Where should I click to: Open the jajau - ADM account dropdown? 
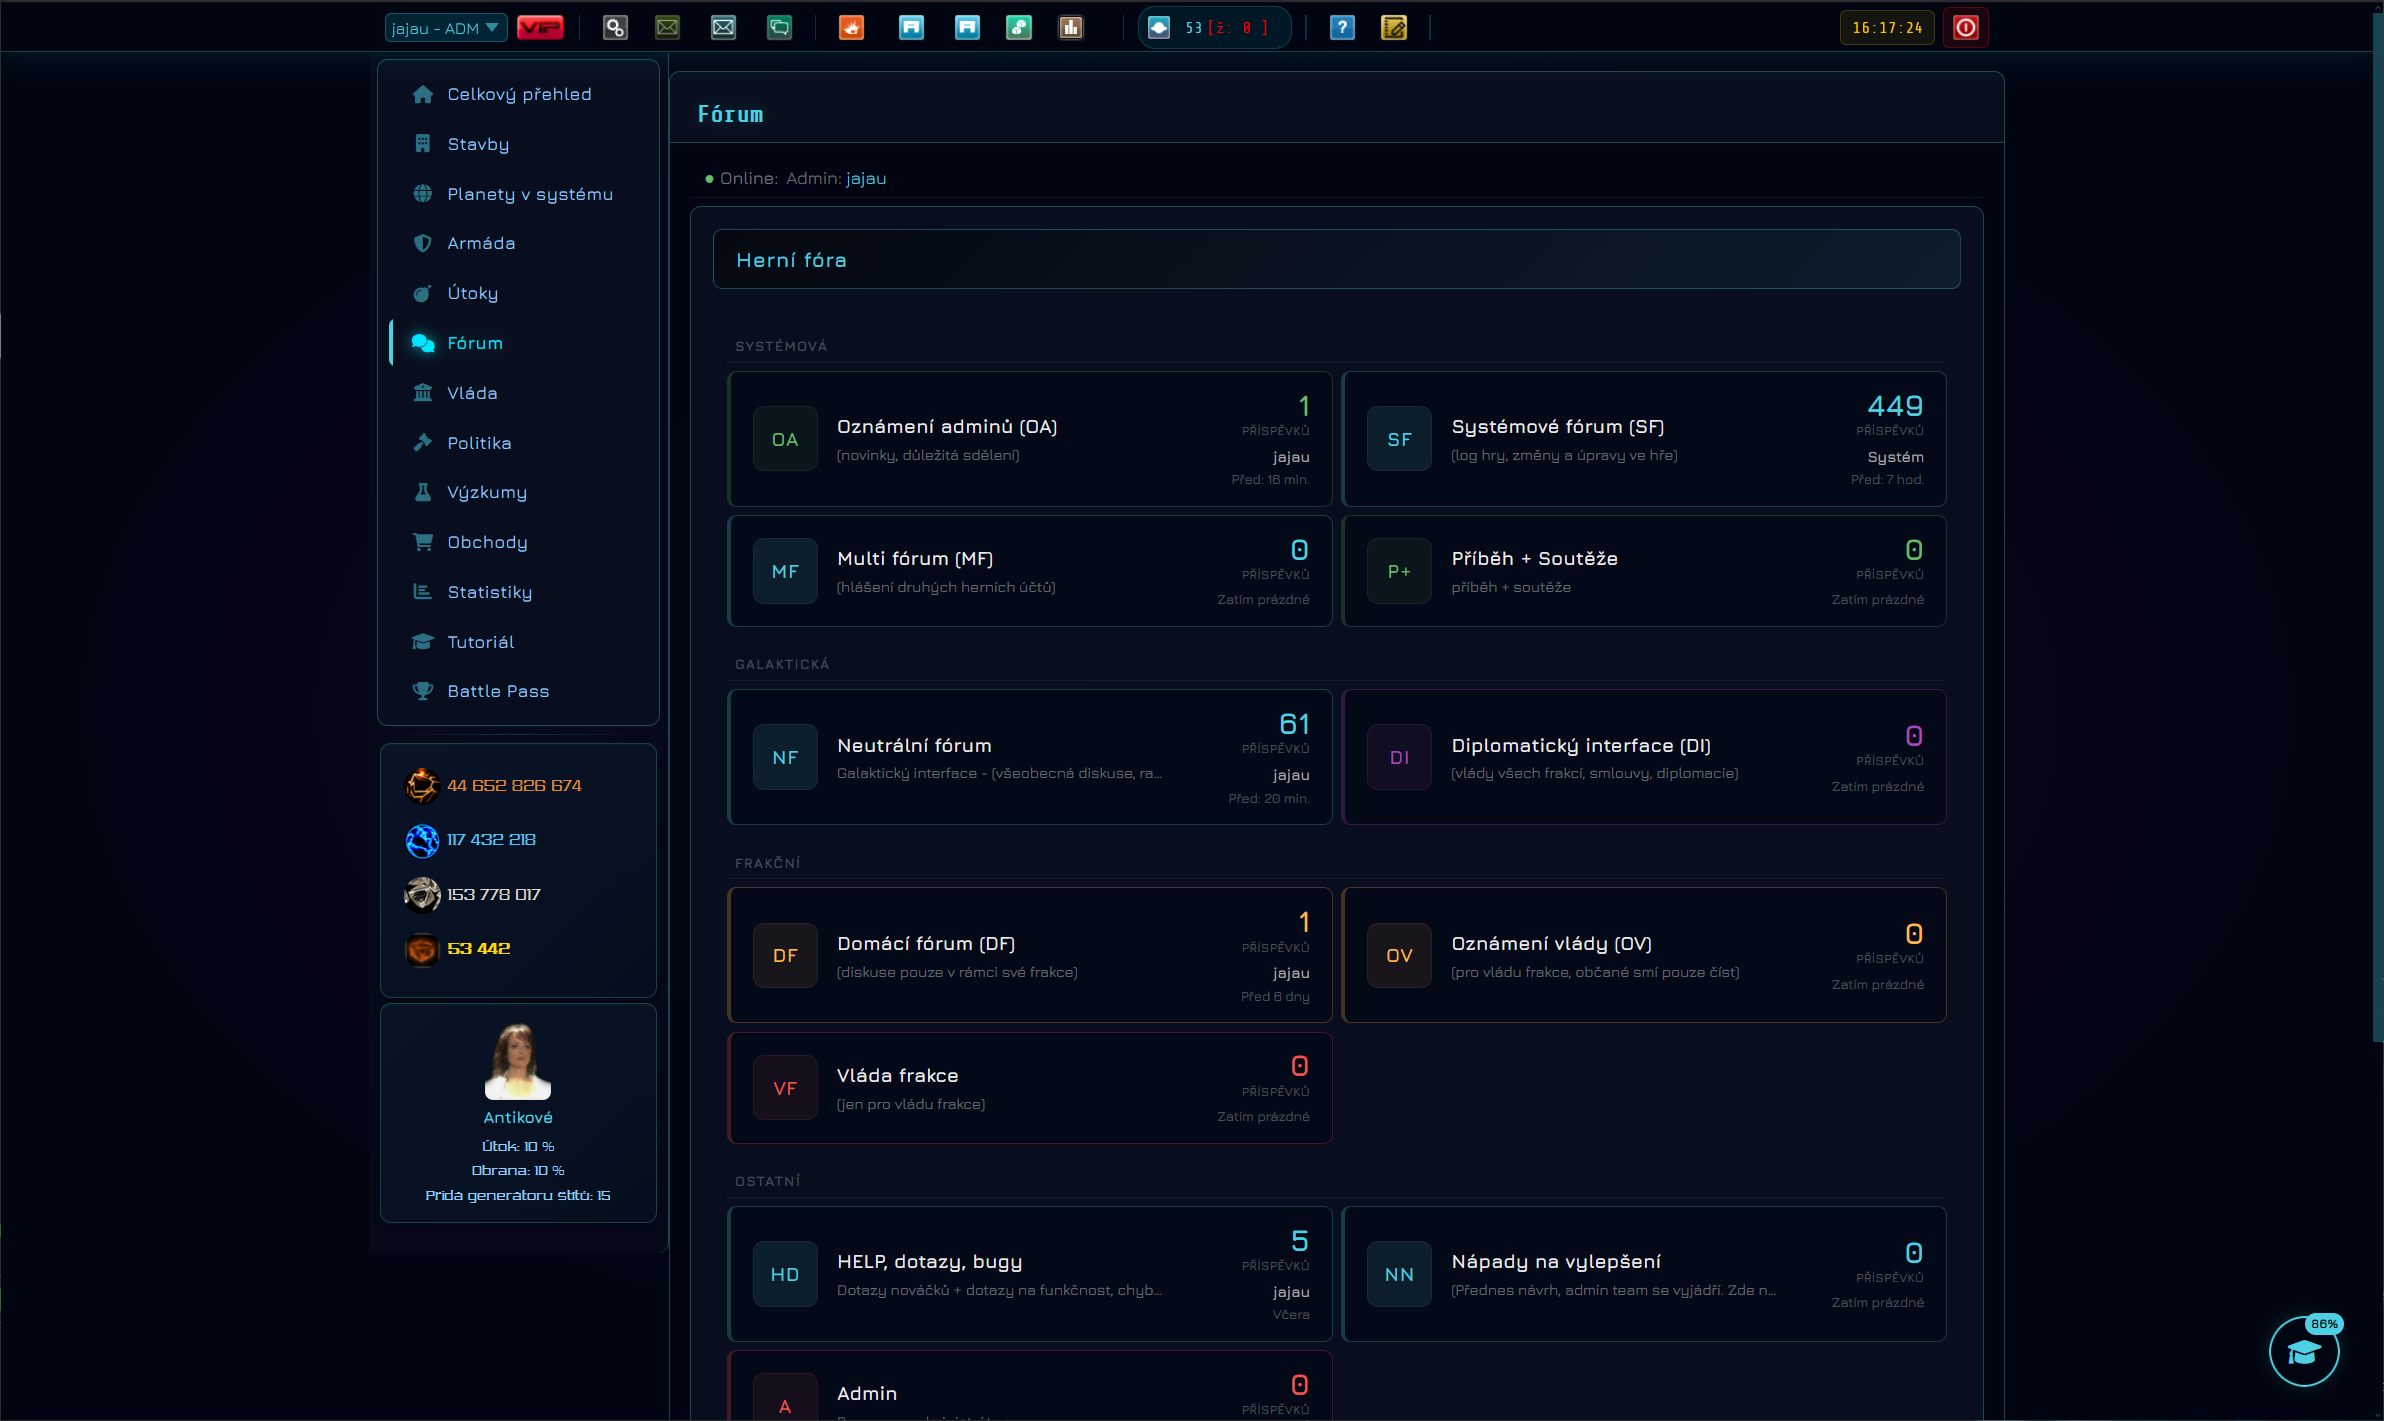(x=446, y=28)
